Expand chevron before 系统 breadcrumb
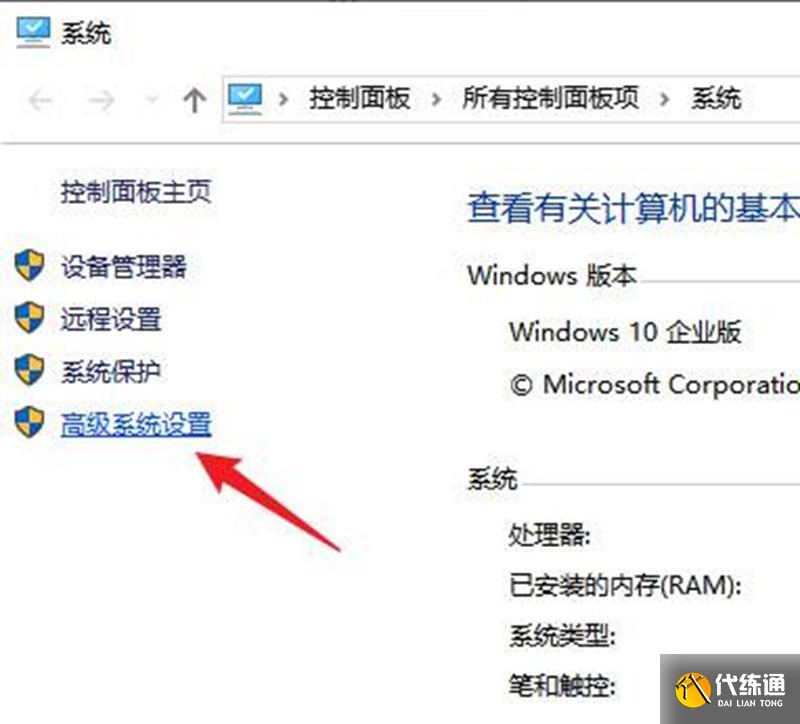This screenshot has width=800, height=724. click(x=664, y=99)
